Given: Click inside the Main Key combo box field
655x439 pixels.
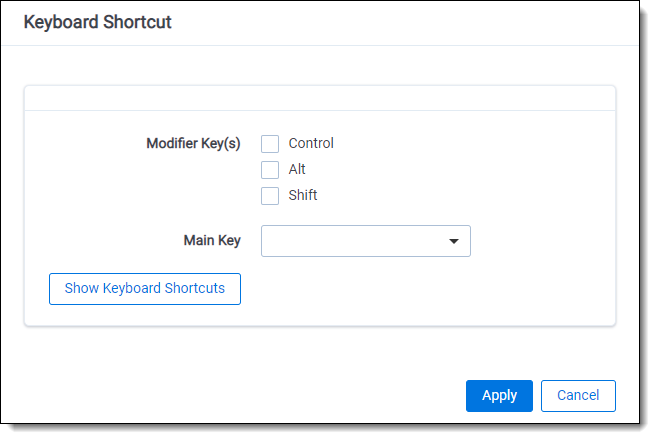Looking at the screenshot, I should (x=350, y=241).
